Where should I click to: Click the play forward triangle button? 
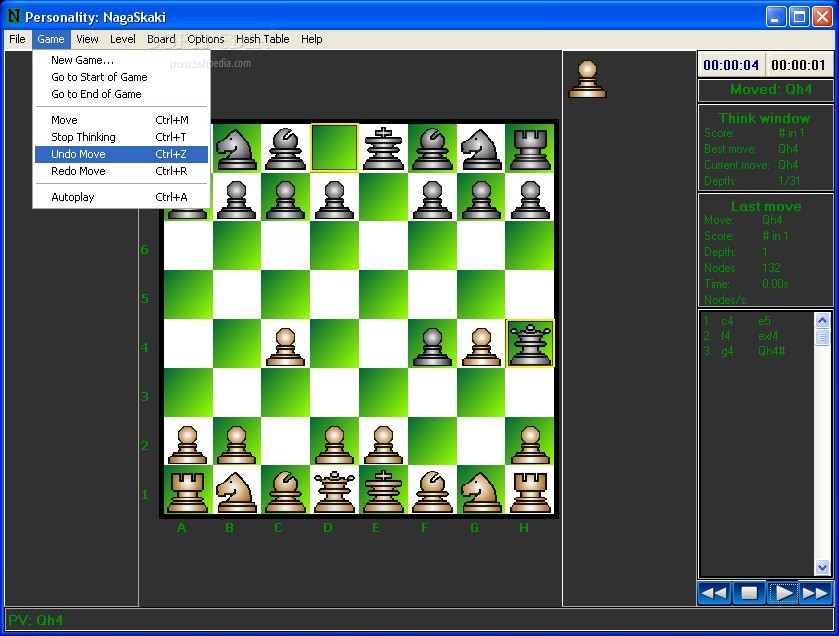tap(783, 593)
